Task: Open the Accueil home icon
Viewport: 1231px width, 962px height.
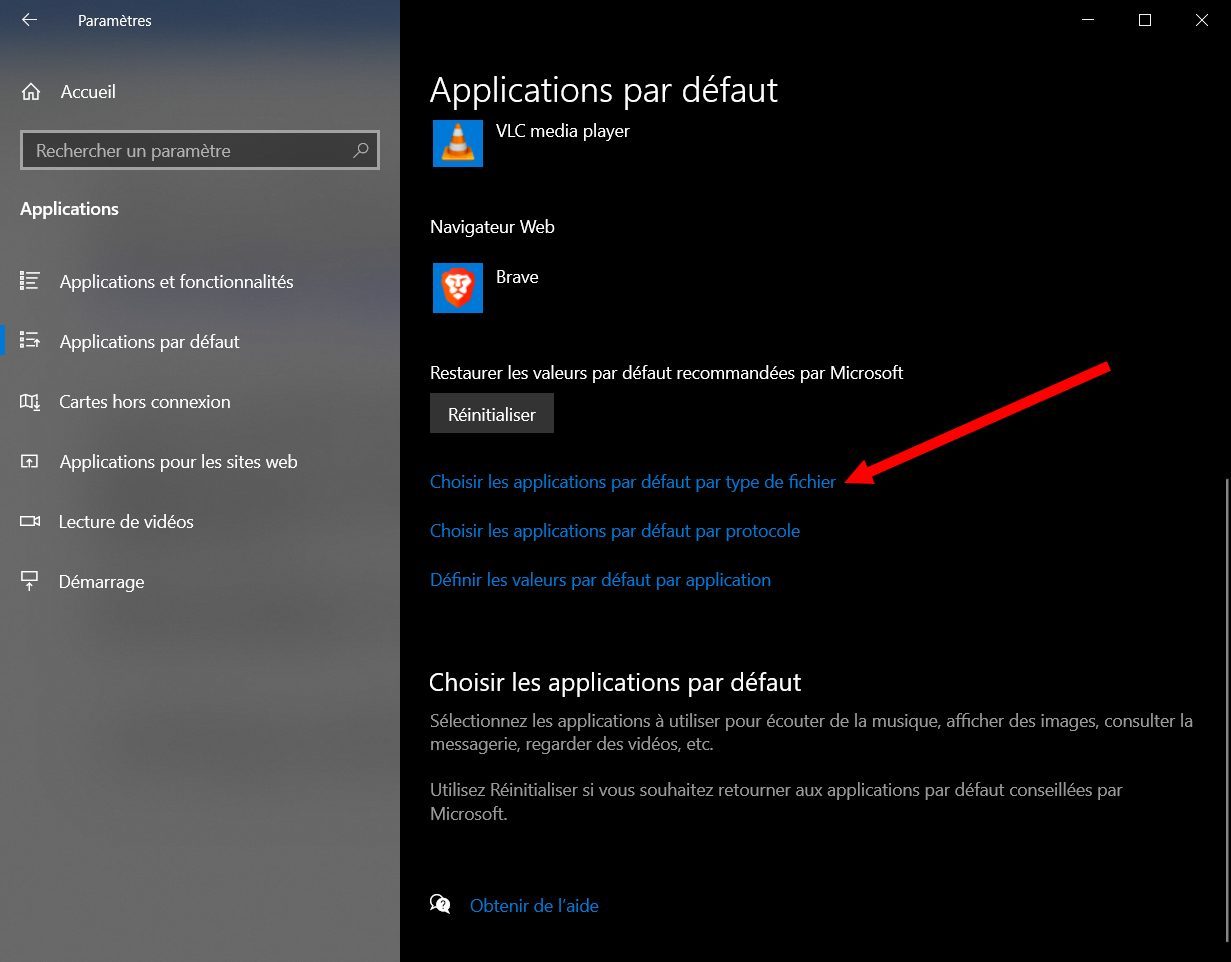Action: tap(31, 92)
